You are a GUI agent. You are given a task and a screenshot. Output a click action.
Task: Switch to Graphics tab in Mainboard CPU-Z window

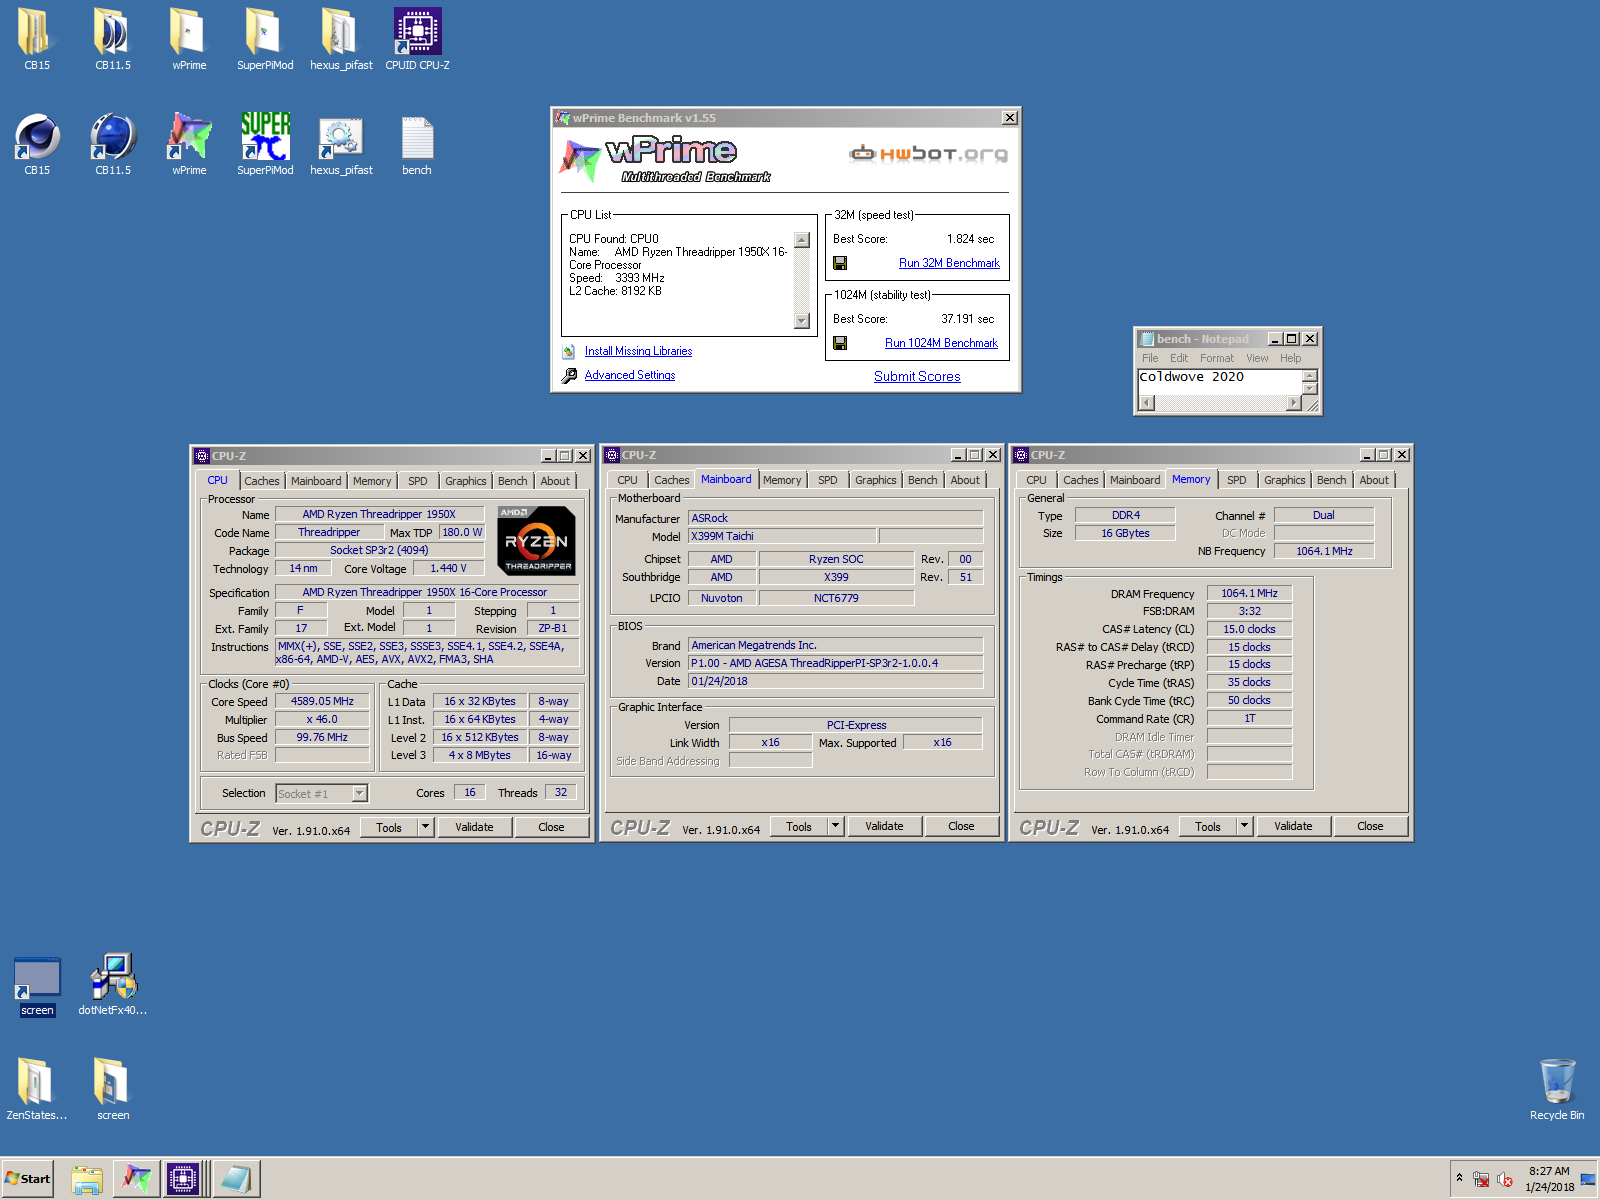coord(876,480)
